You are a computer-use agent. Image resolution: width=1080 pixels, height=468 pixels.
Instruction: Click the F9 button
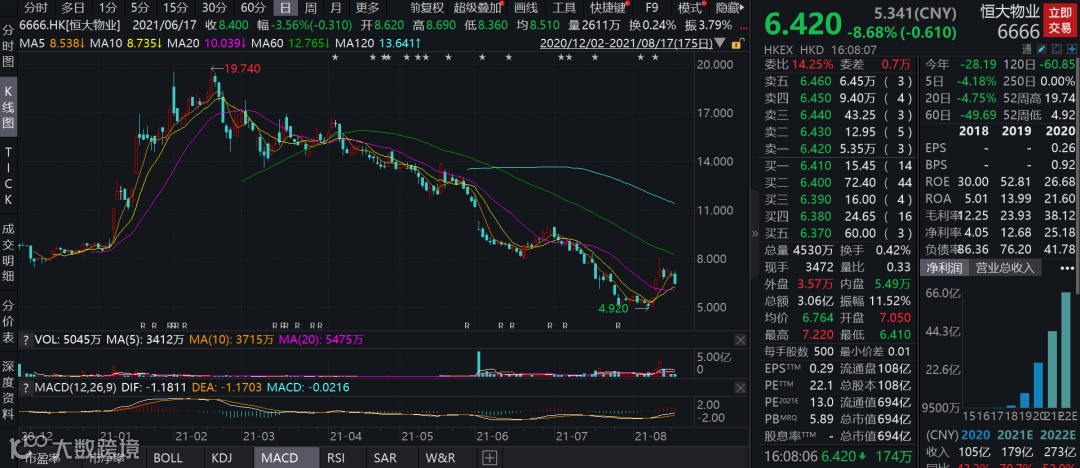[652, 8]
